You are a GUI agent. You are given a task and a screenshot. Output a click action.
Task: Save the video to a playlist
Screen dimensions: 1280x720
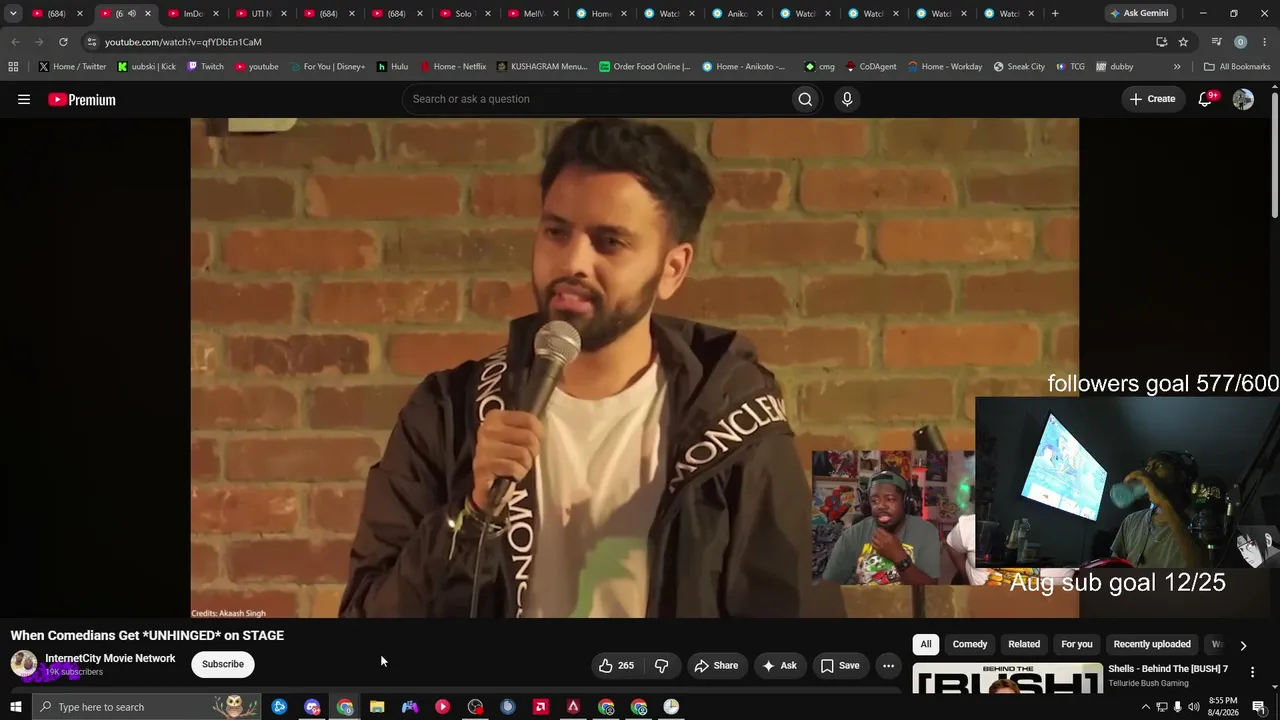[840, 666]
